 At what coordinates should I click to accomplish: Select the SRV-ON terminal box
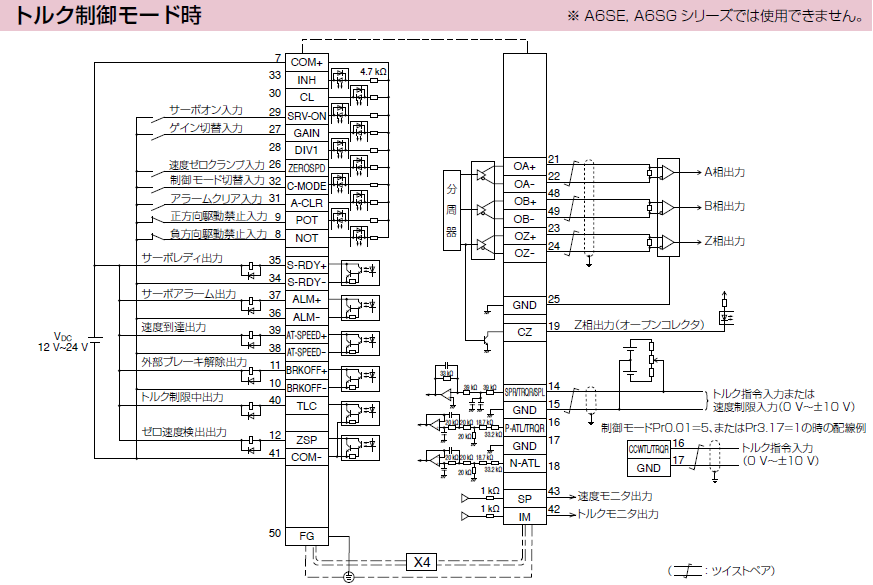[307, 116]
